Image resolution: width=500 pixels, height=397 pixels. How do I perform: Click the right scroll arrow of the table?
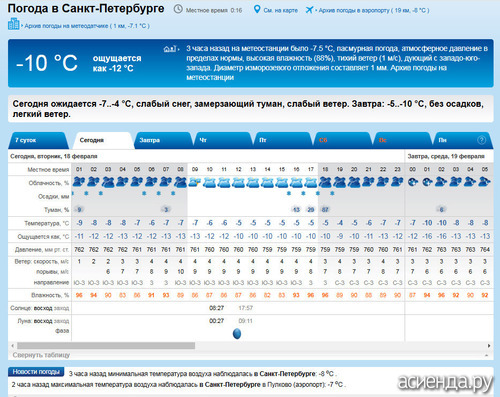click(489, 346)
